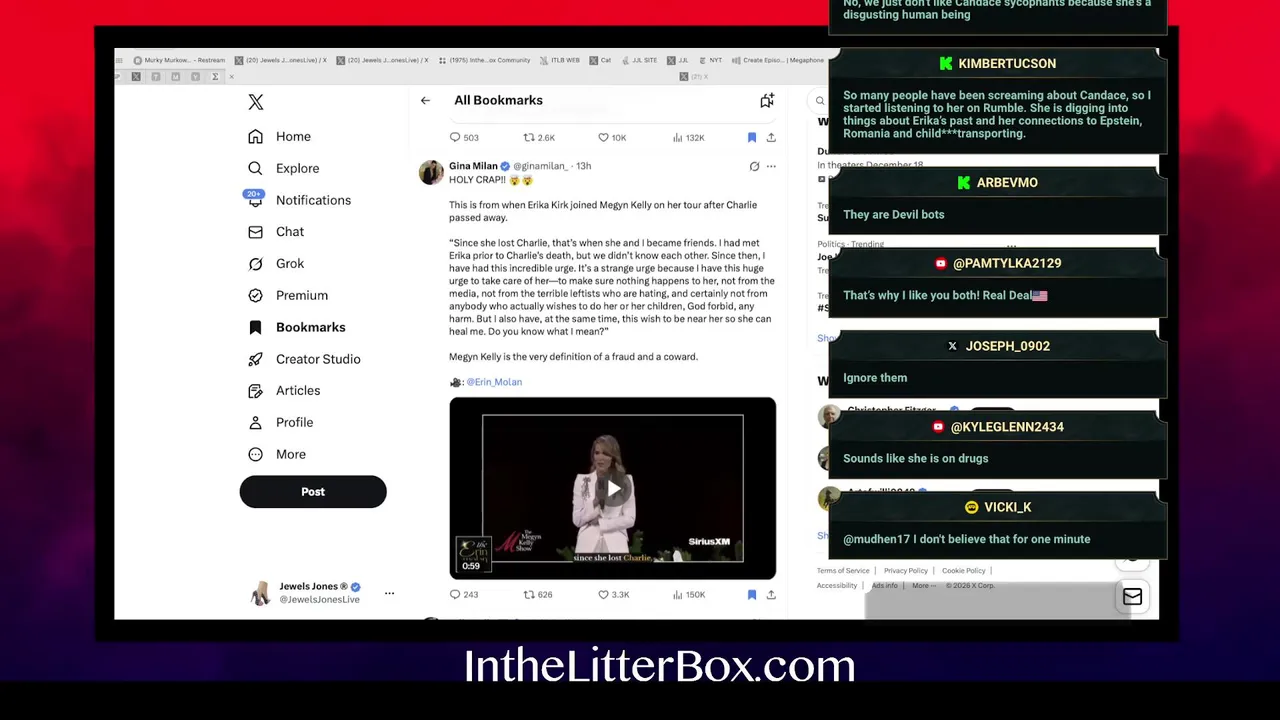This screenshot has height=720, width=1280.
Task: Open Profile in the sidebar
Action: click(281, 422)
